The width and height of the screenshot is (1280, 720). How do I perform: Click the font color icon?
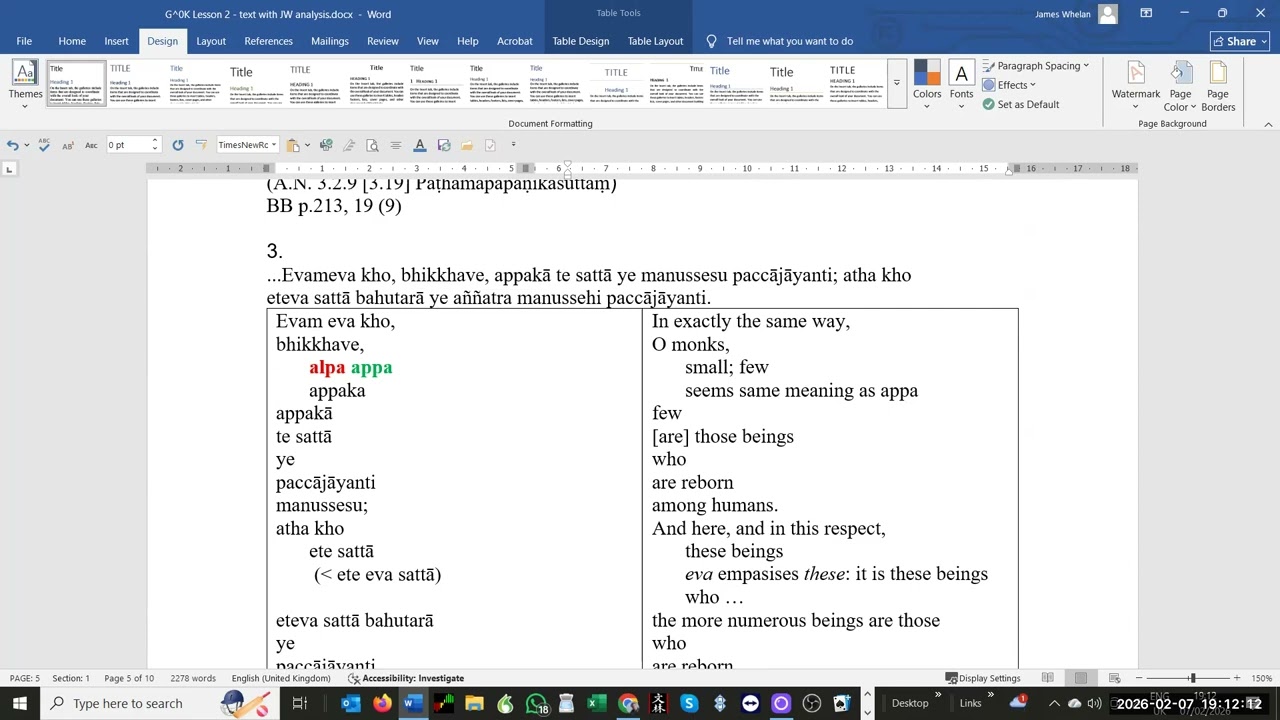click(420, 145)
